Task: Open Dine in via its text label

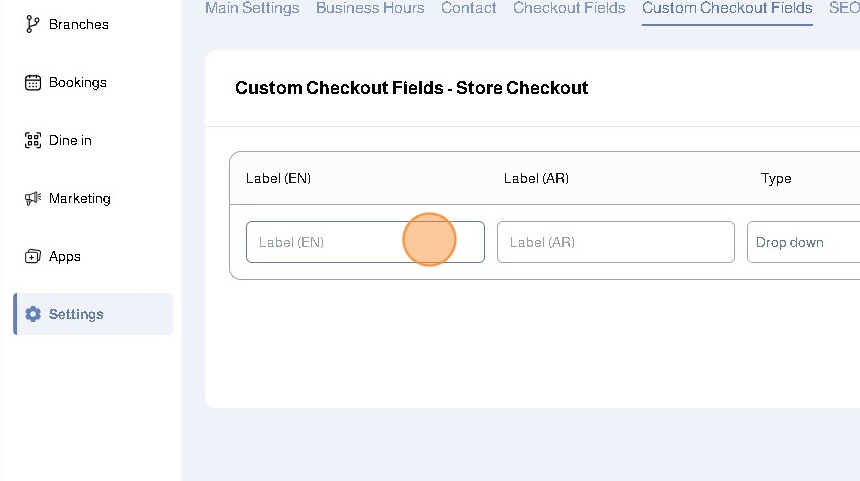Action: click(70, 140)
